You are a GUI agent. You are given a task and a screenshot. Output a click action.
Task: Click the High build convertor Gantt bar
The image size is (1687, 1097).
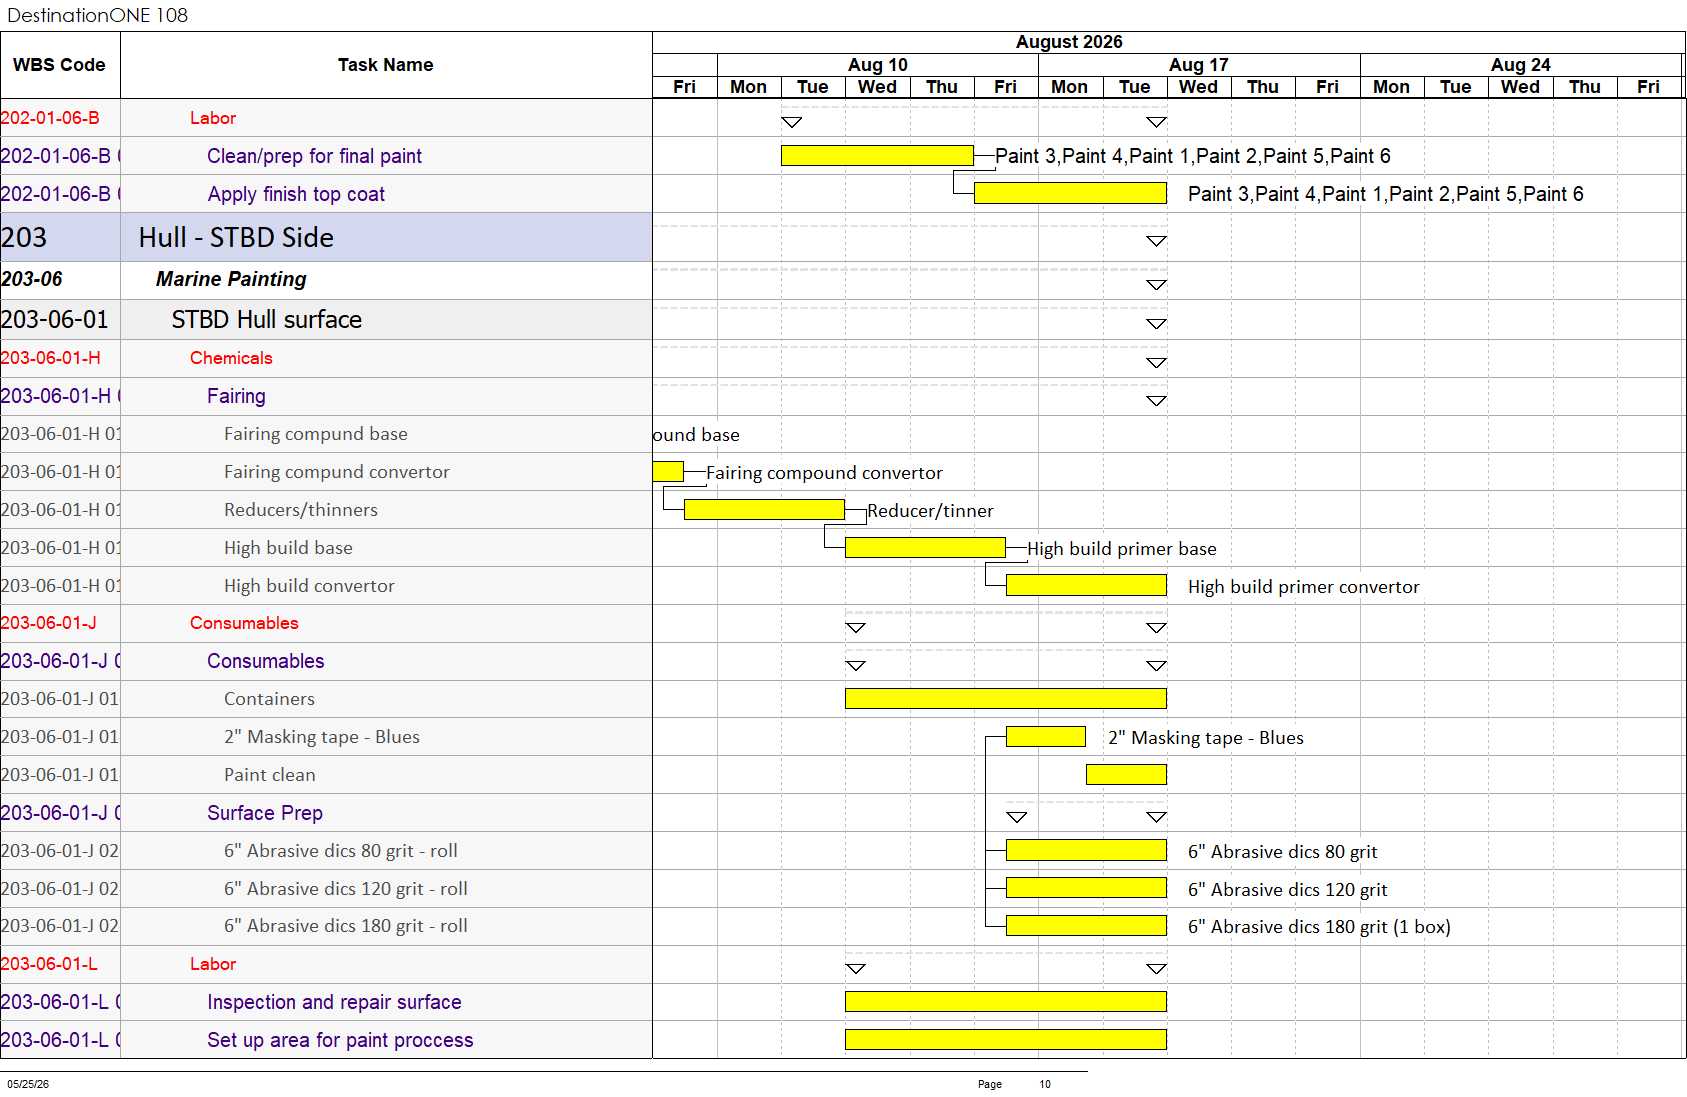point(1086,585)
